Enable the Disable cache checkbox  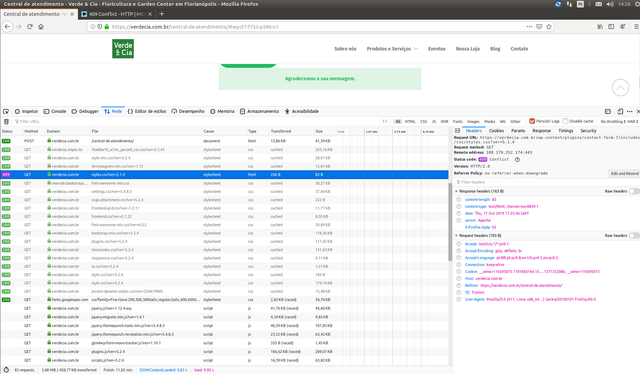point(565,121)
